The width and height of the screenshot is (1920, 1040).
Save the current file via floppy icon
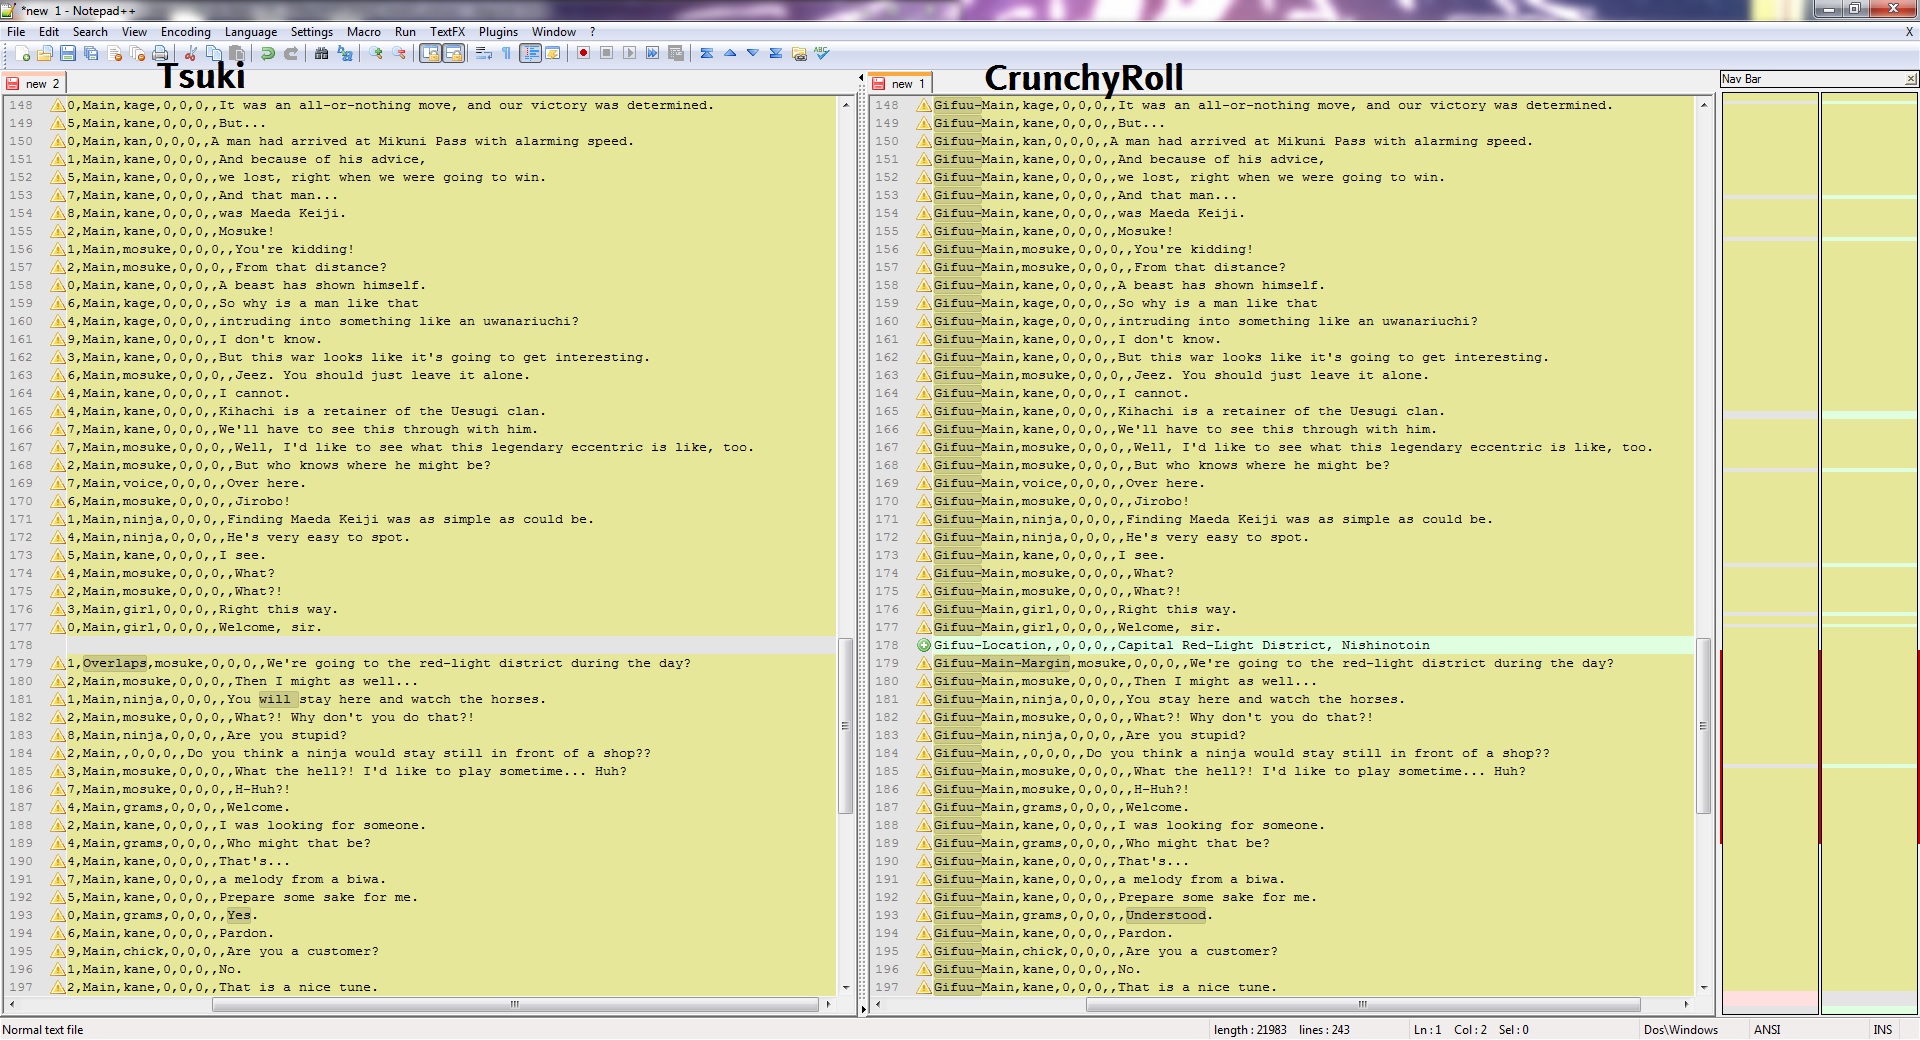(x=68, y=54)
